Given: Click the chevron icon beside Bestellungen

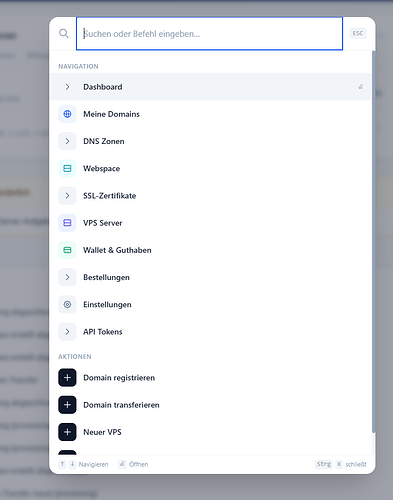Looking at the screenshot, I should click(x=67, y=277).
